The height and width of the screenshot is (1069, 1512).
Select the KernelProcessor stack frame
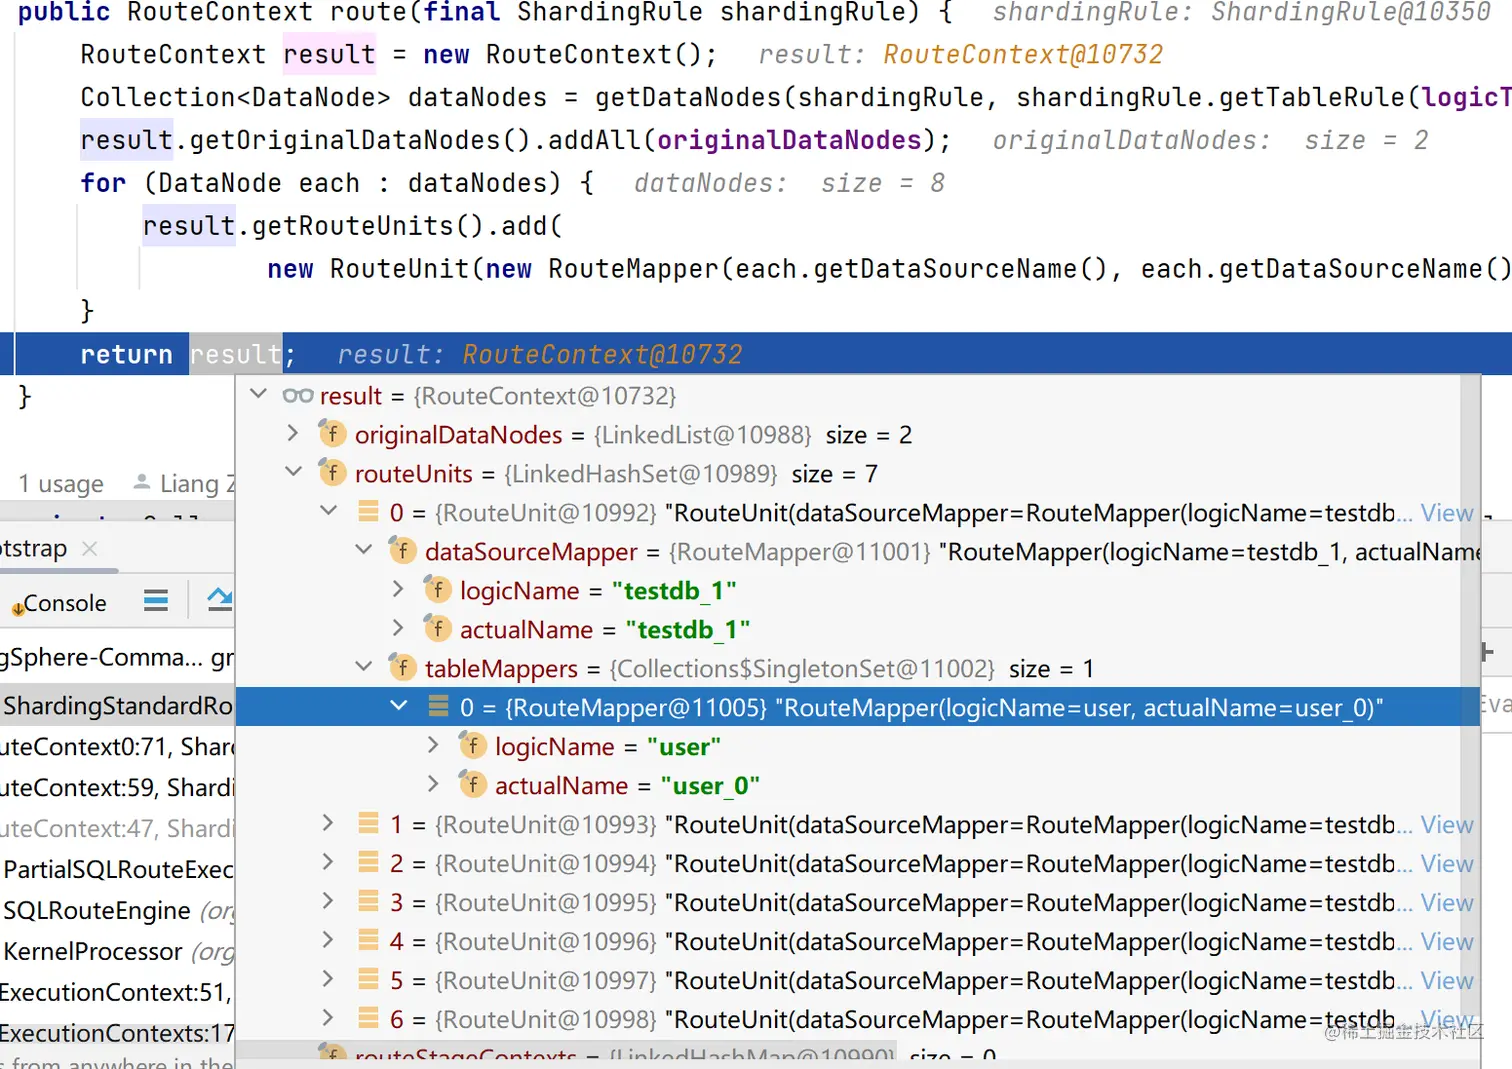tap(117, 952)
